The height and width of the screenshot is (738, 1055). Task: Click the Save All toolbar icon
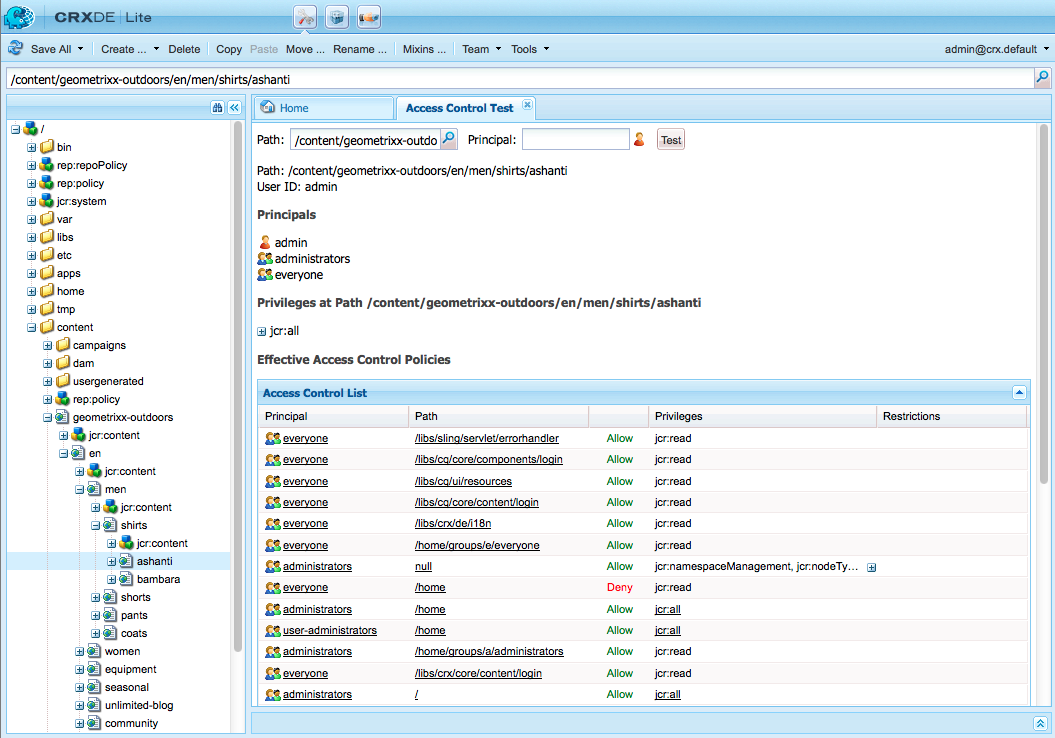coord(16,49)
